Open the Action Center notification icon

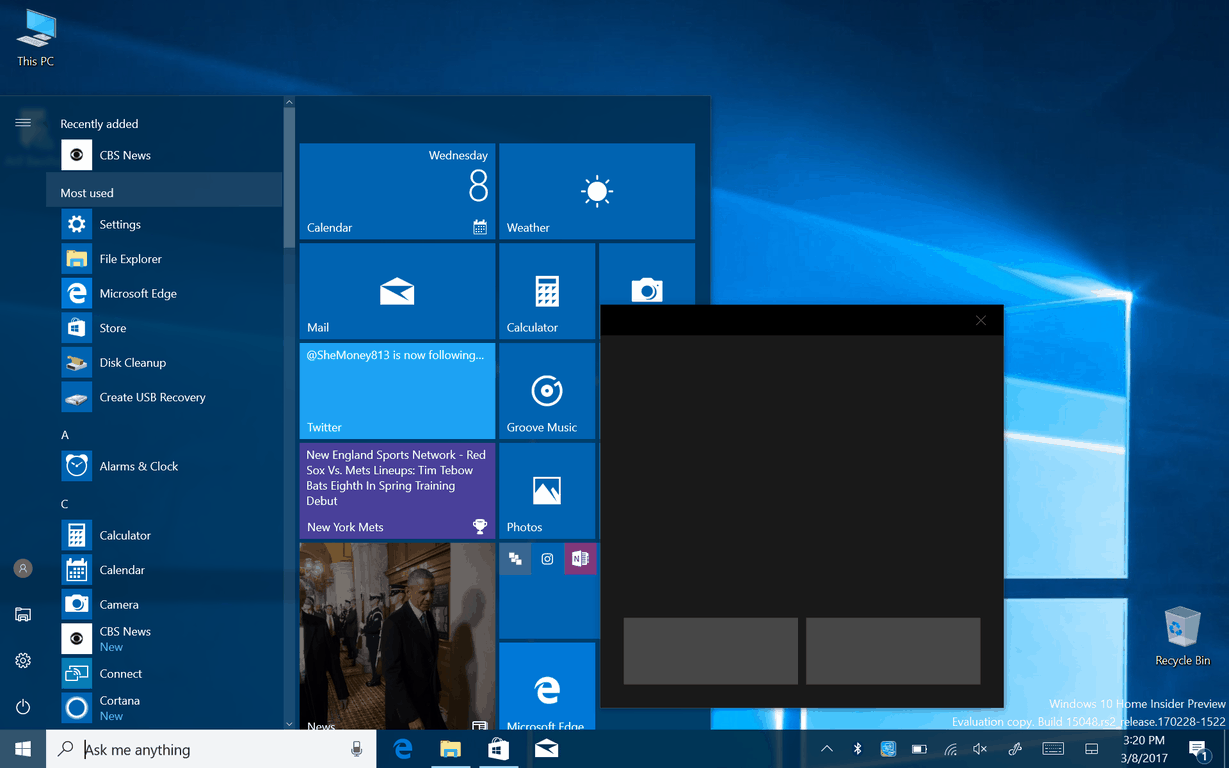coord(1198,748)
